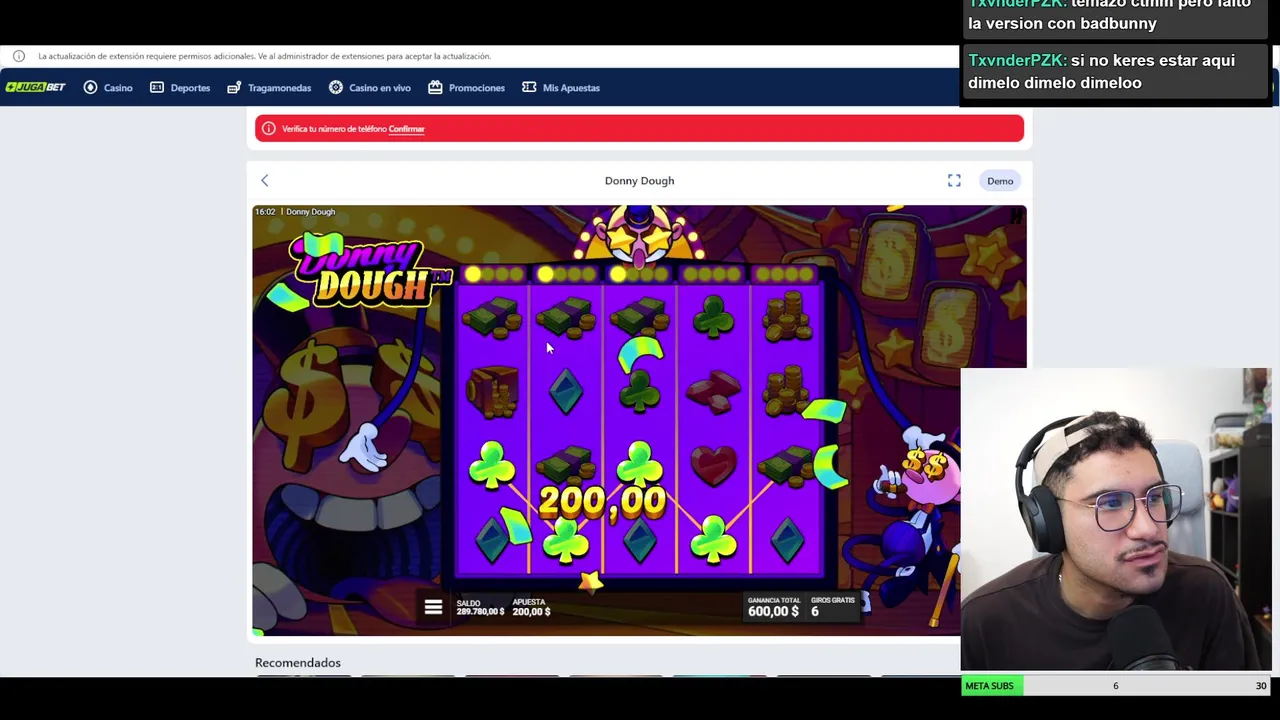Click the red alert info icon
The width and height of the screenshot is (1280, 720).
click(x=268, y=129)
